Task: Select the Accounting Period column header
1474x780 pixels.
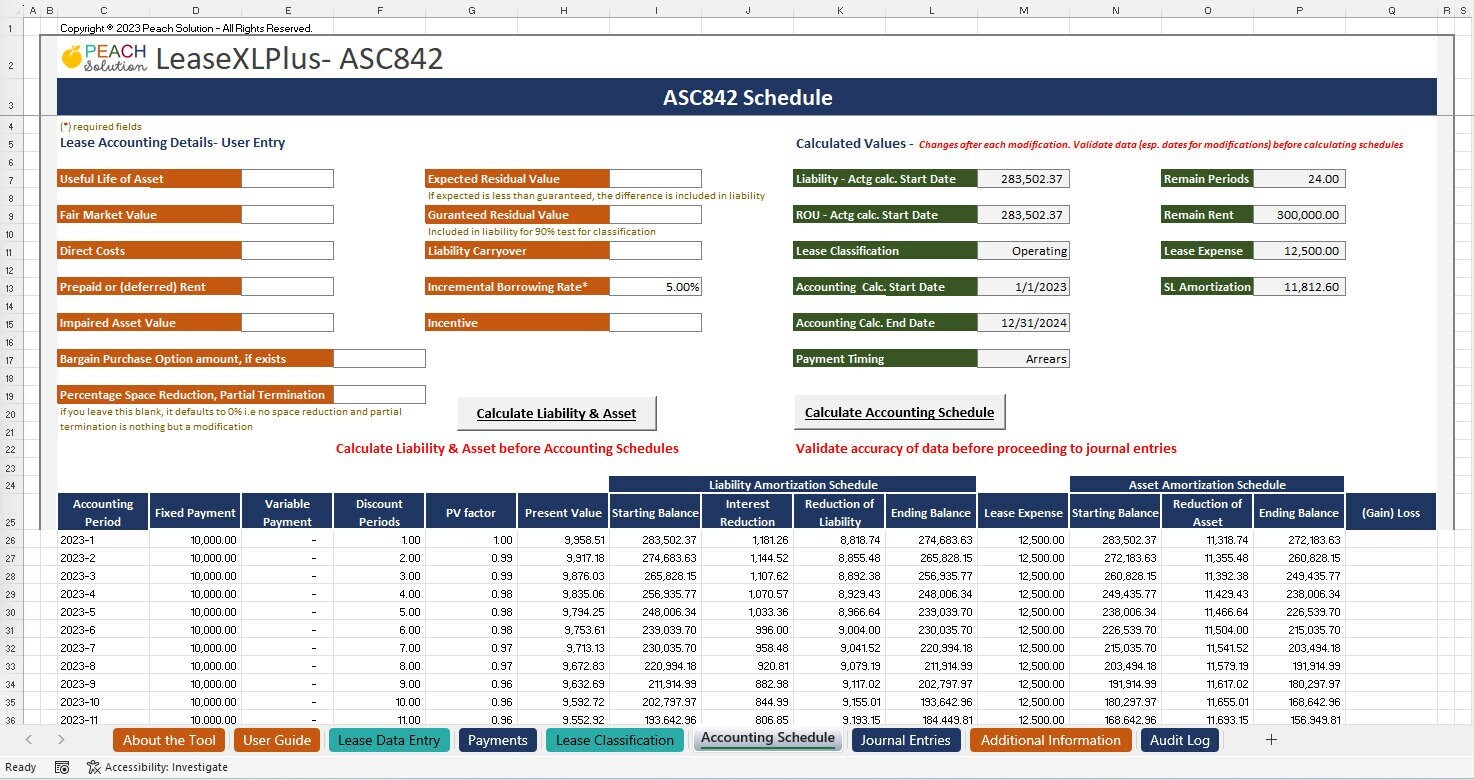Action: 103,512
